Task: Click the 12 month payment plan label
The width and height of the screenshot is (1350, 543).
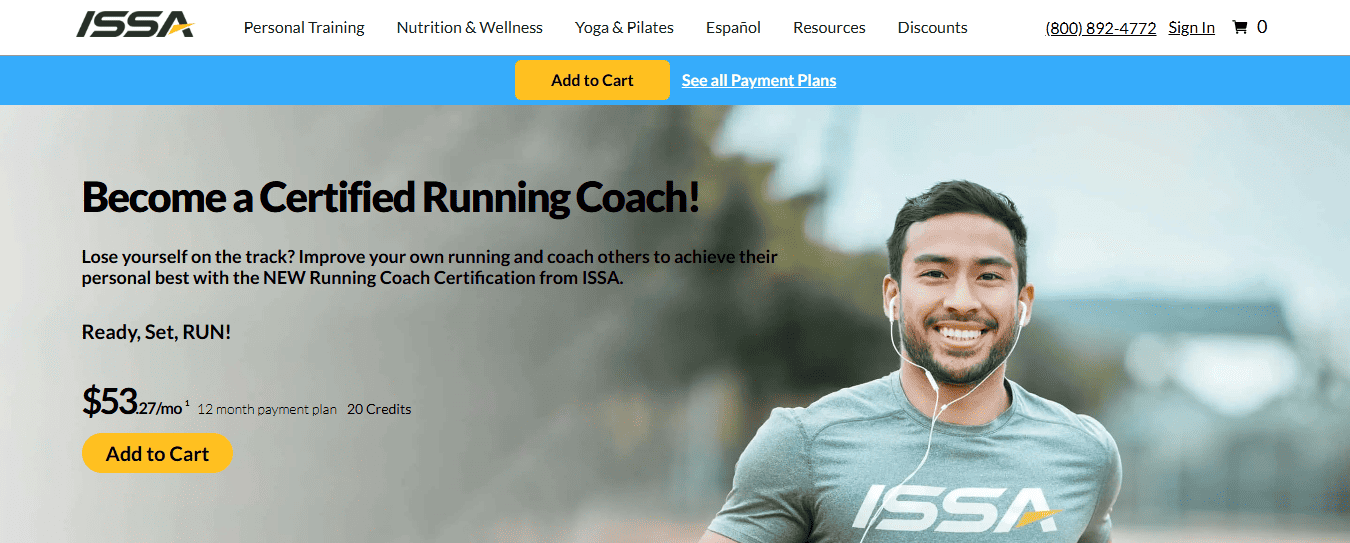Action: coord(267,409)
